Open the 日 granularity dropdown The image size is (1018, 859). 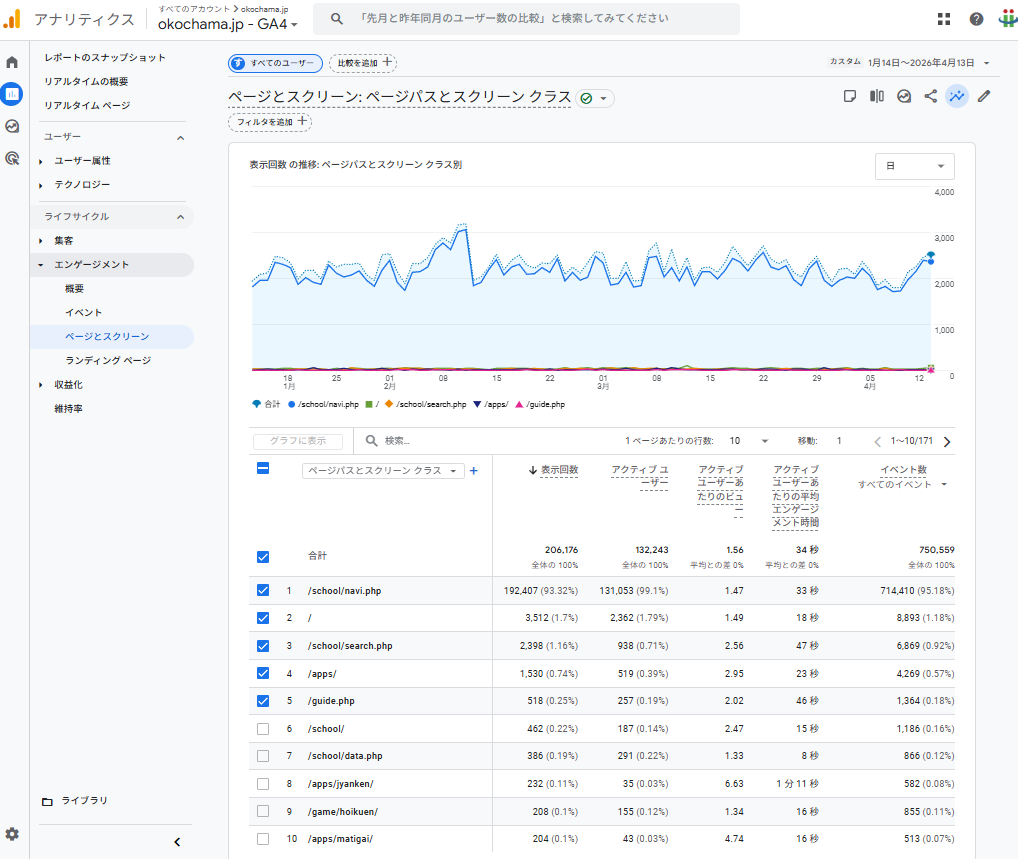(914, 166)
